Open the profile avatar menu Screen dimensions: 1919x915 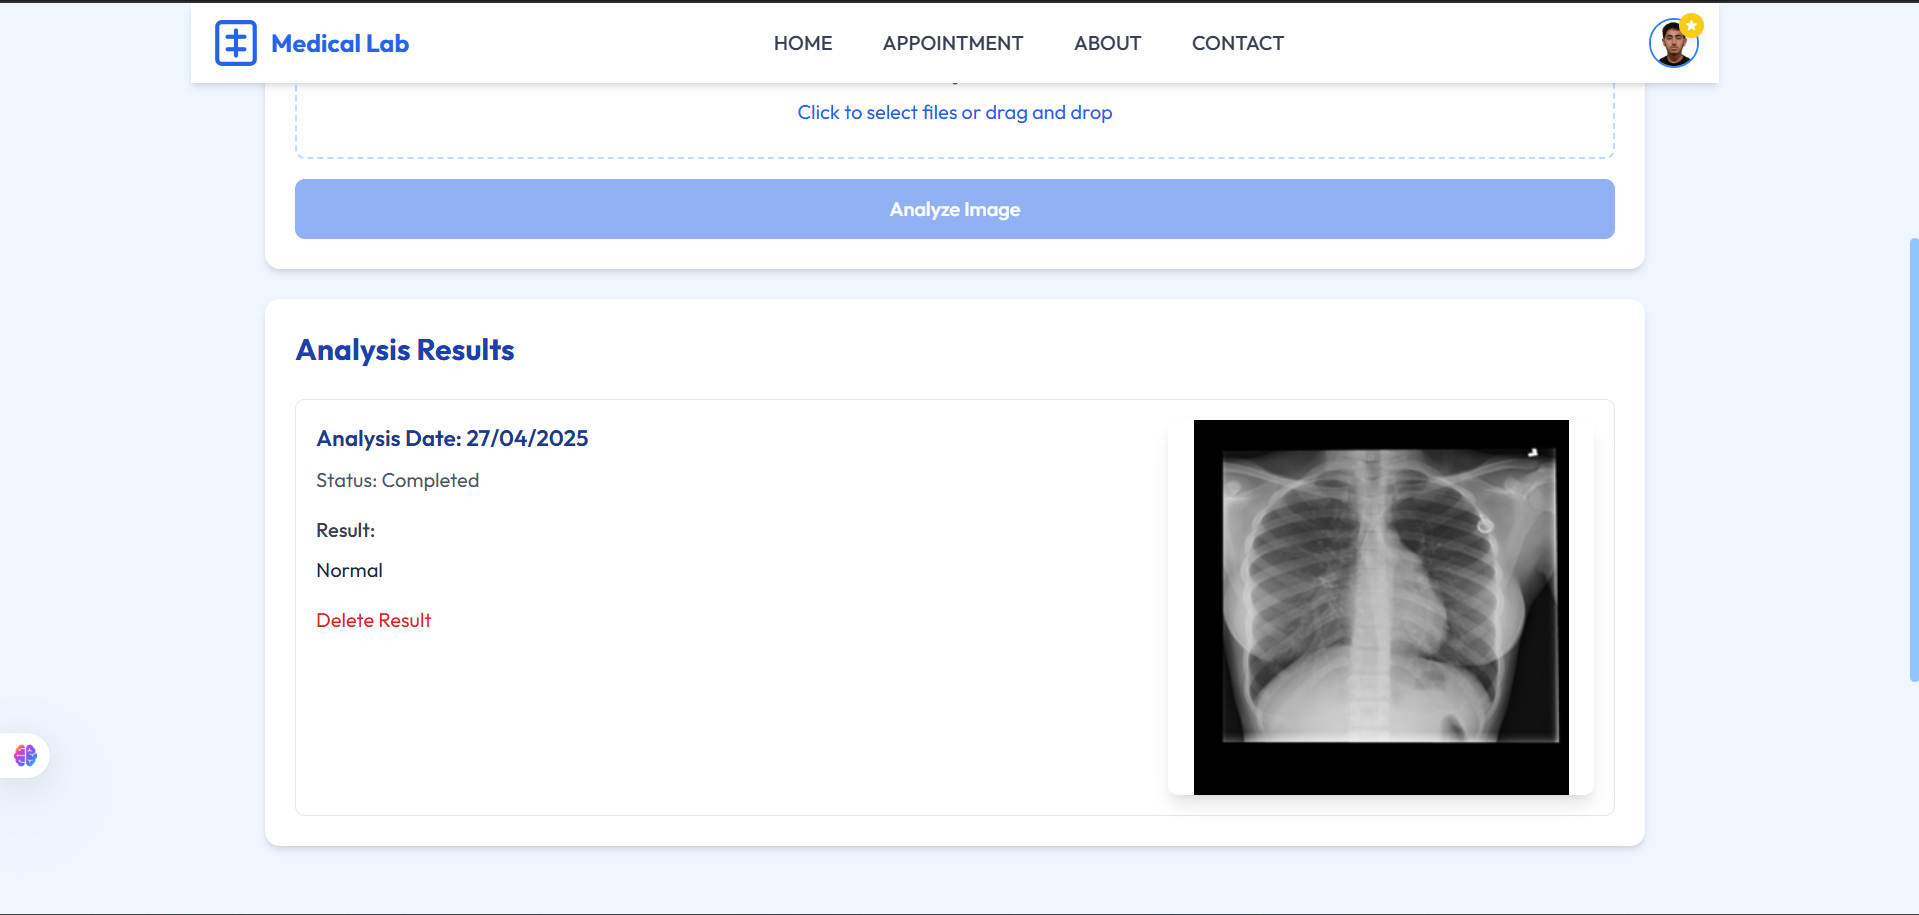1672,43
